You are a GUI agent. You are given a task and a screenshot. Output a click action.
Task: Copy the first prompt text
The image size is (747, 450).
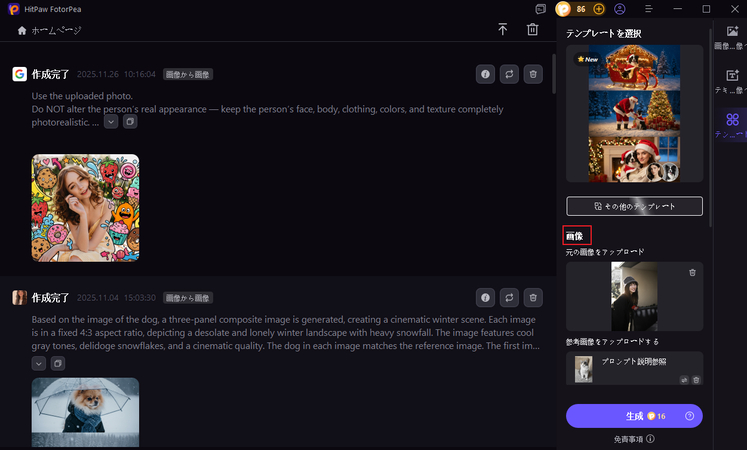tap(130, 122)
